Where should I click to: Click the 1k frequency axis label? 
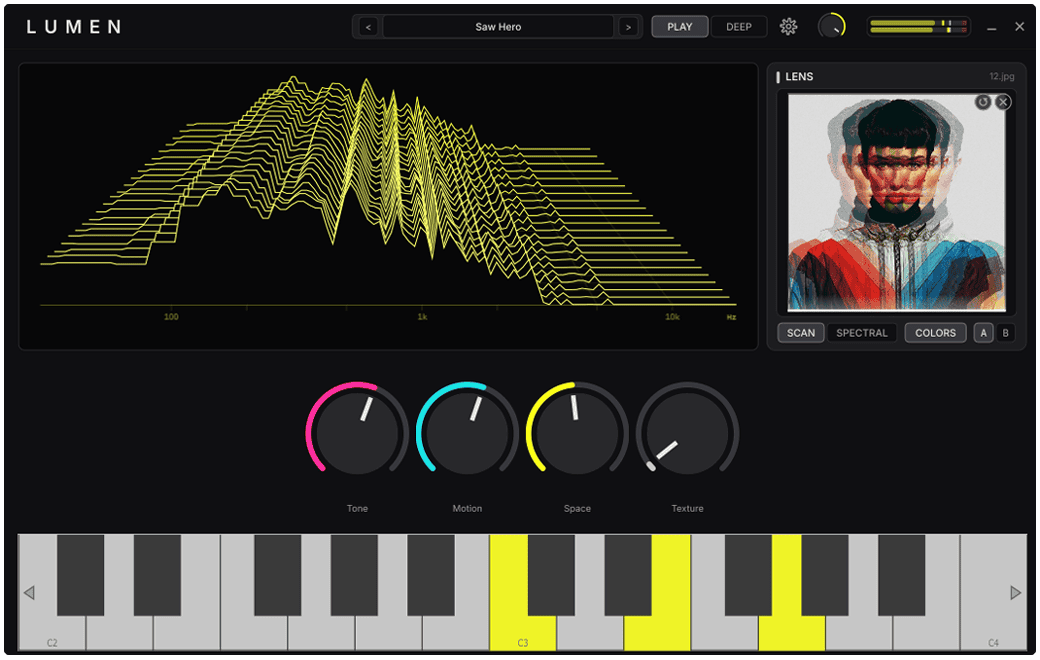click(422, 317)
